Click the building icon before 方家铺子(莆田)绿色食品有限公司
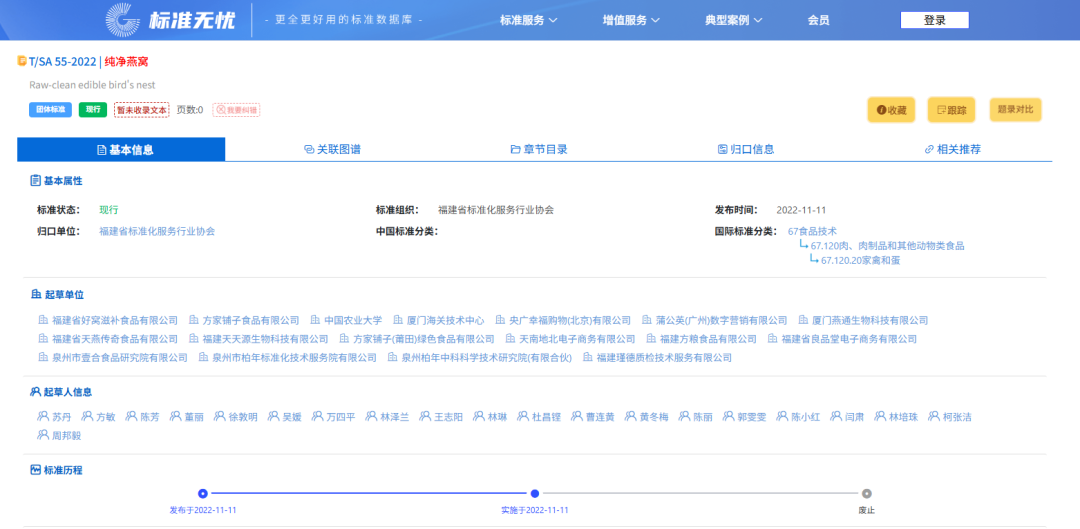 pos(344,339)
